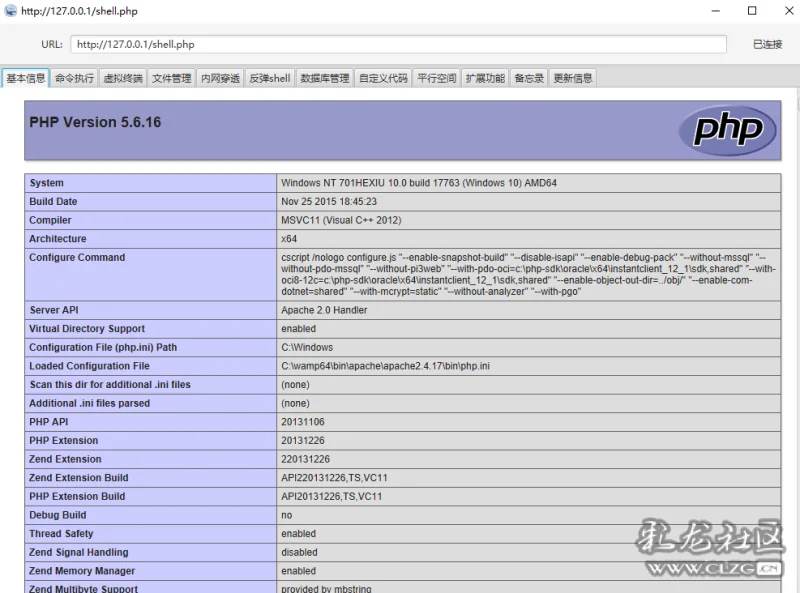The image size is (800, 593).
Task: Click the URL input field
Action: 398,44
